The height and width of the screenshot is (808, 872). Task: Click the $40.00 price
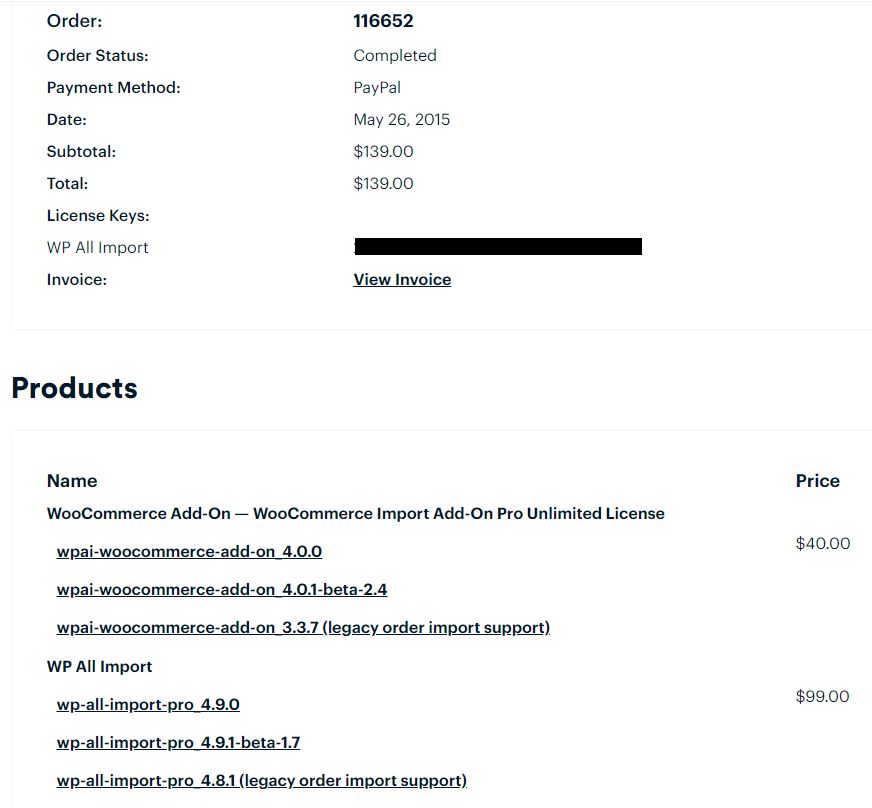click(x=823, y=543)
